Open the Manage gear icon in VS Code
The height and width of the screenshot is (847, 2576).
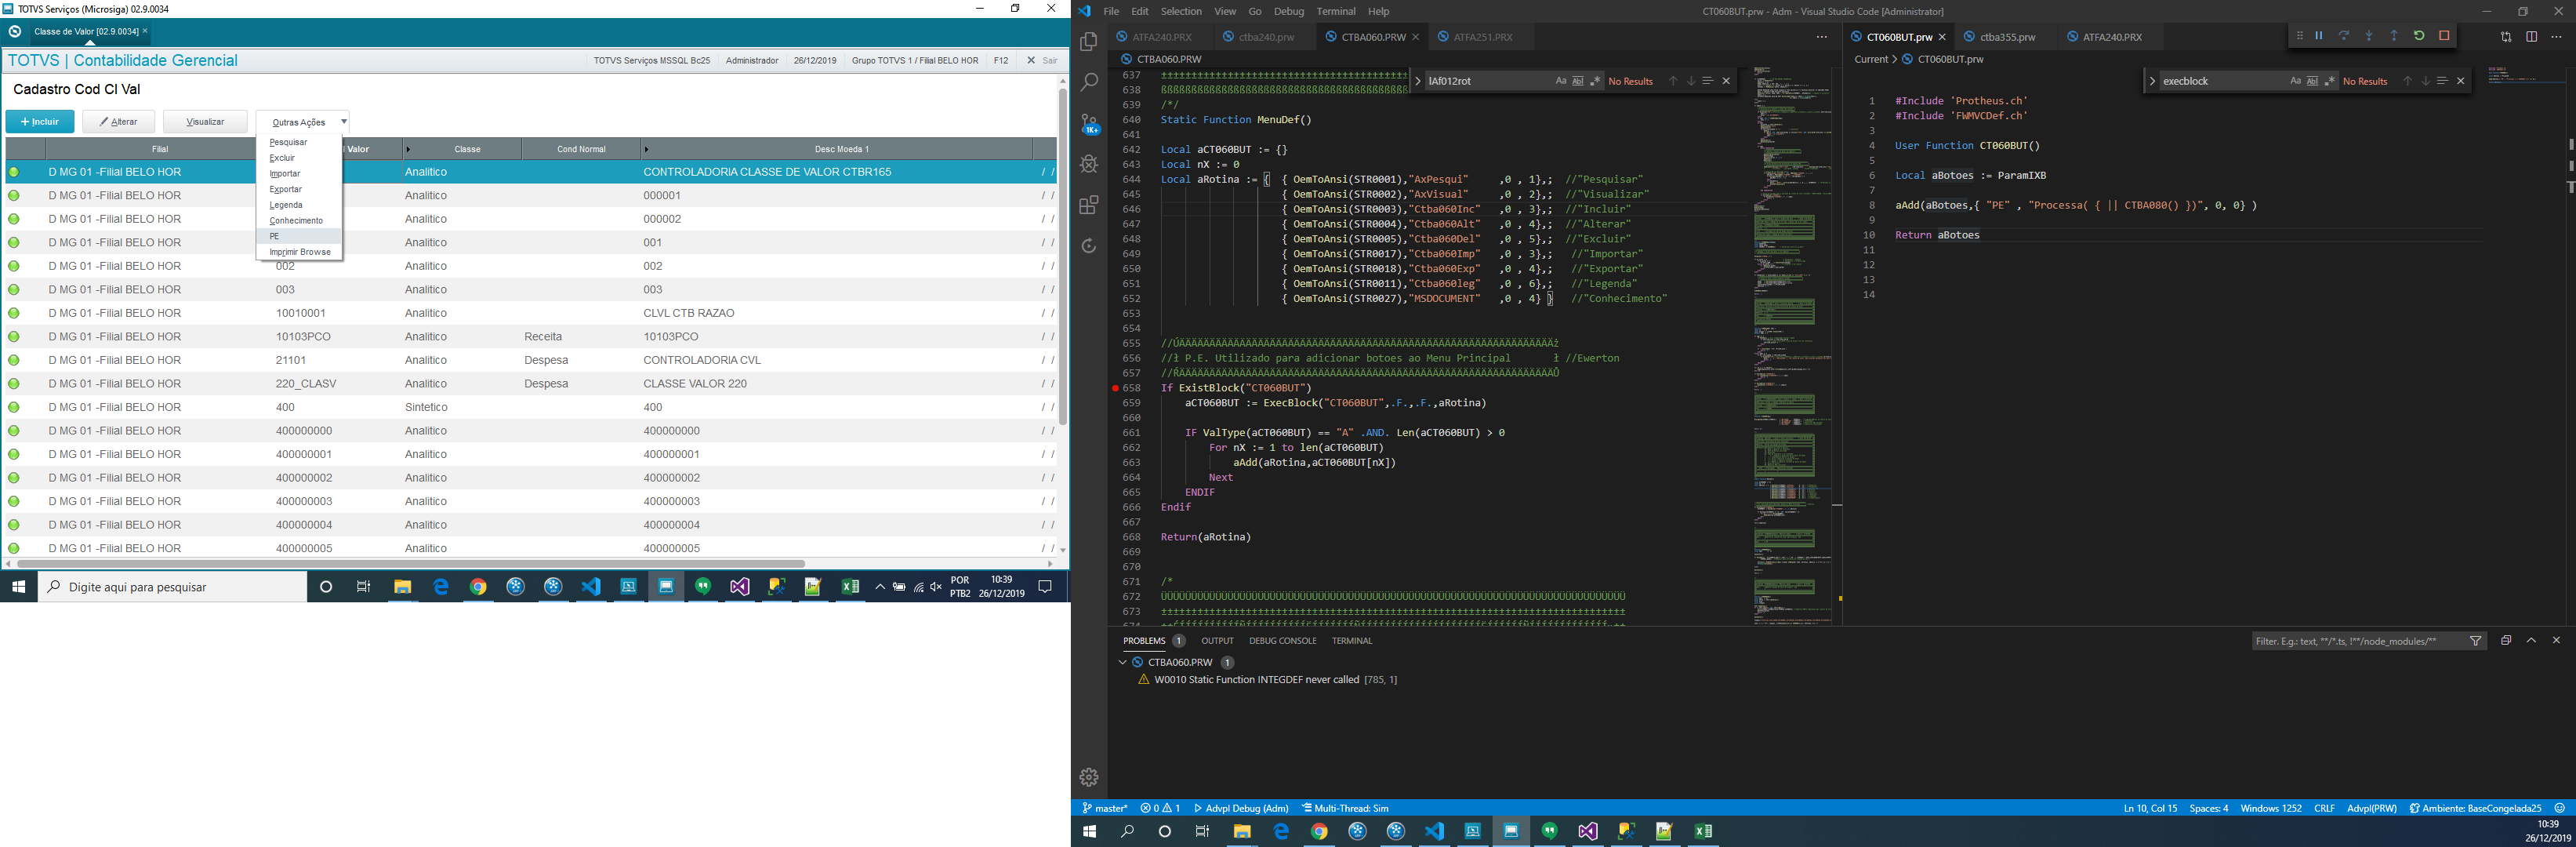[1089, 777]
